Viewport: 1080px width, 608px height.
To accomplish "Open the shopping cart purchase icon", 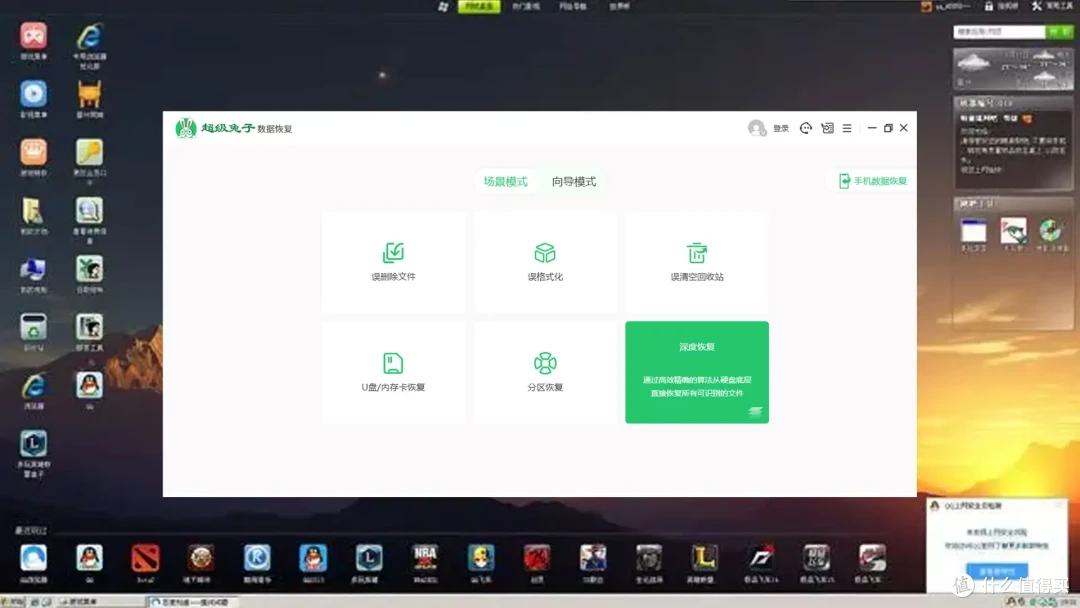I will click(x=827, y=128).
